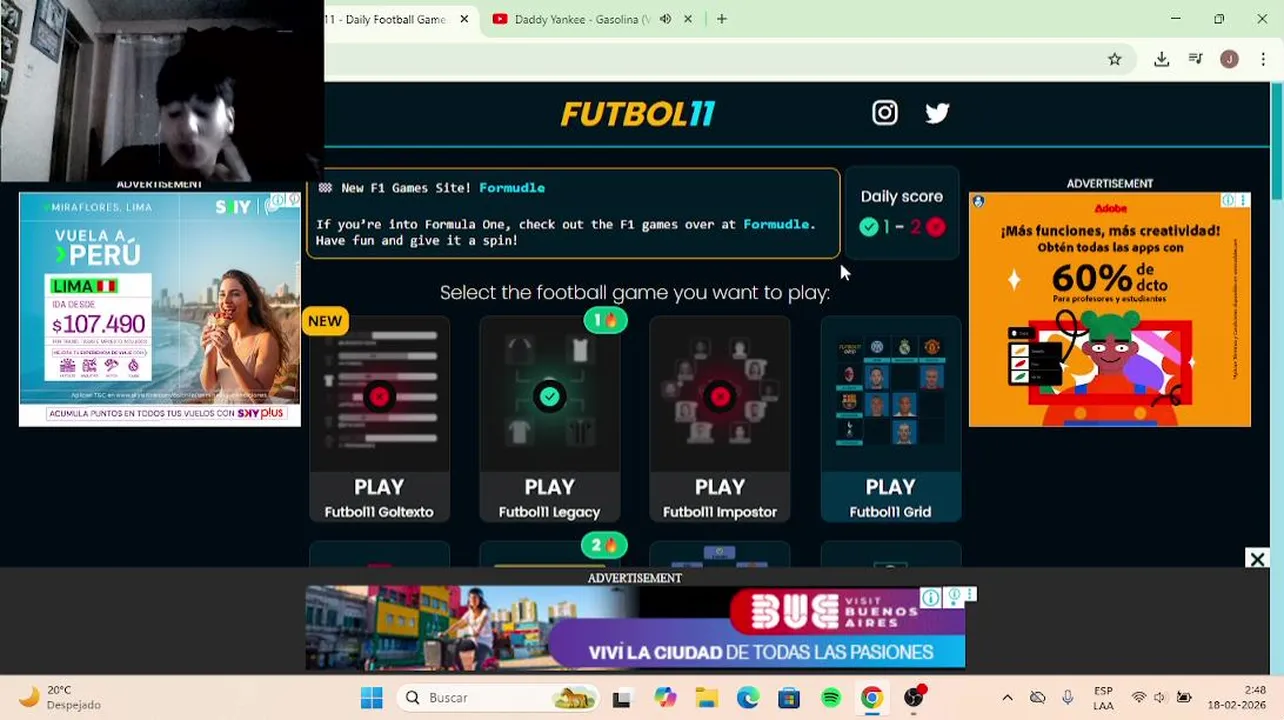Play the Futbol11 Impostor game

pyautogui.click(x=720, y=418)
